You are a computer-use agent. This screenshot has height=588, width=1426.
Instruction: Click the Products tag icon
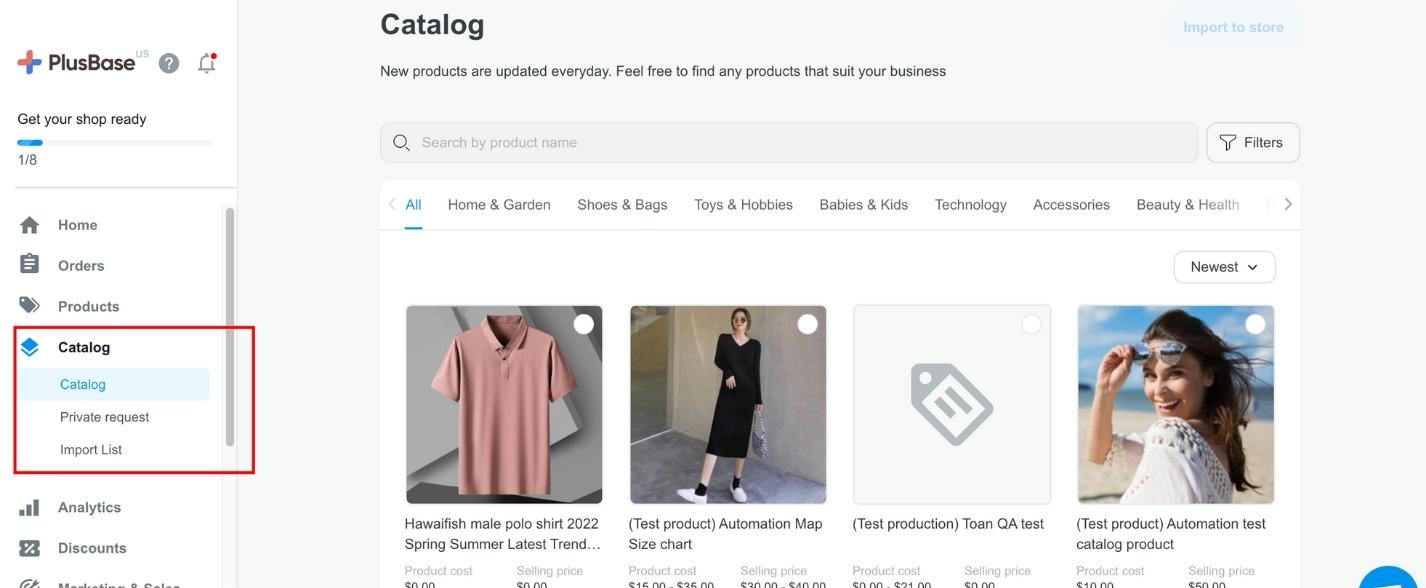[30, 306]
